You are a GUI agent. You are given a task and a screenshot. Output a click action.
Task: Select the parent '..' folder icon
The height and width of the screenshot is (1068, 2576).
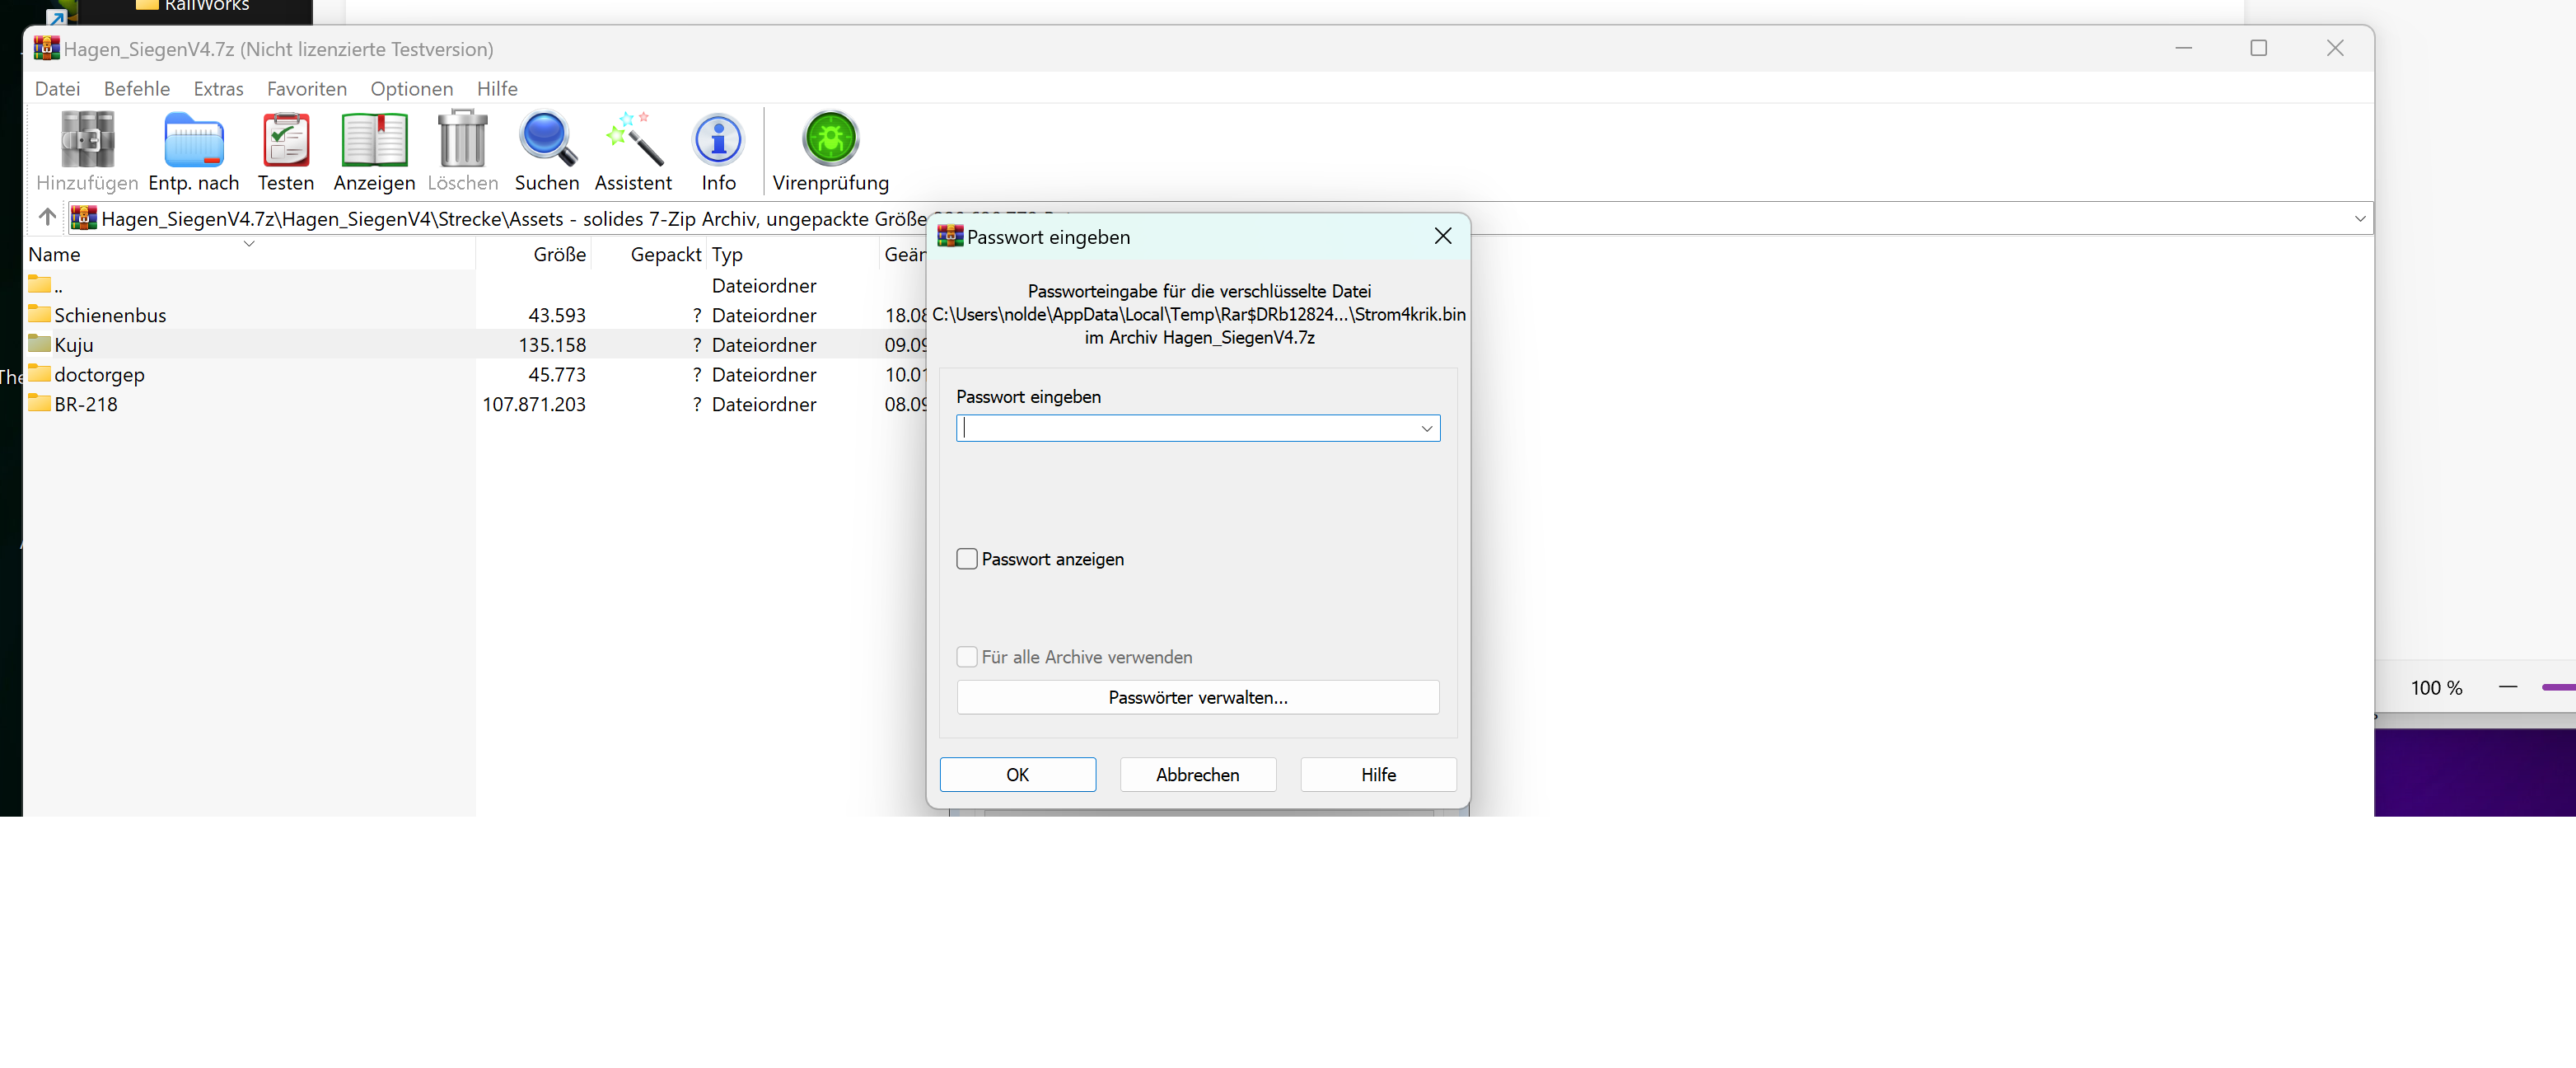(x=40, y=284)
